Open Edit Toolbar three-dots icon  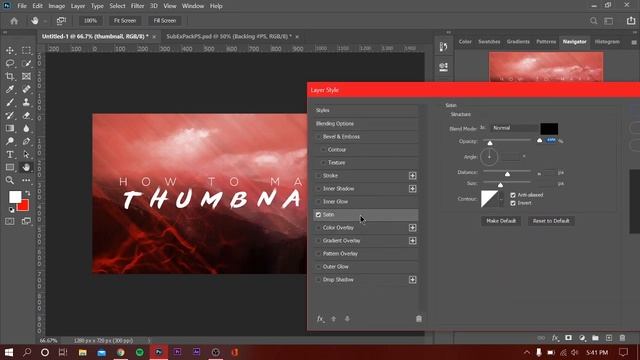[x=26, y=180]
